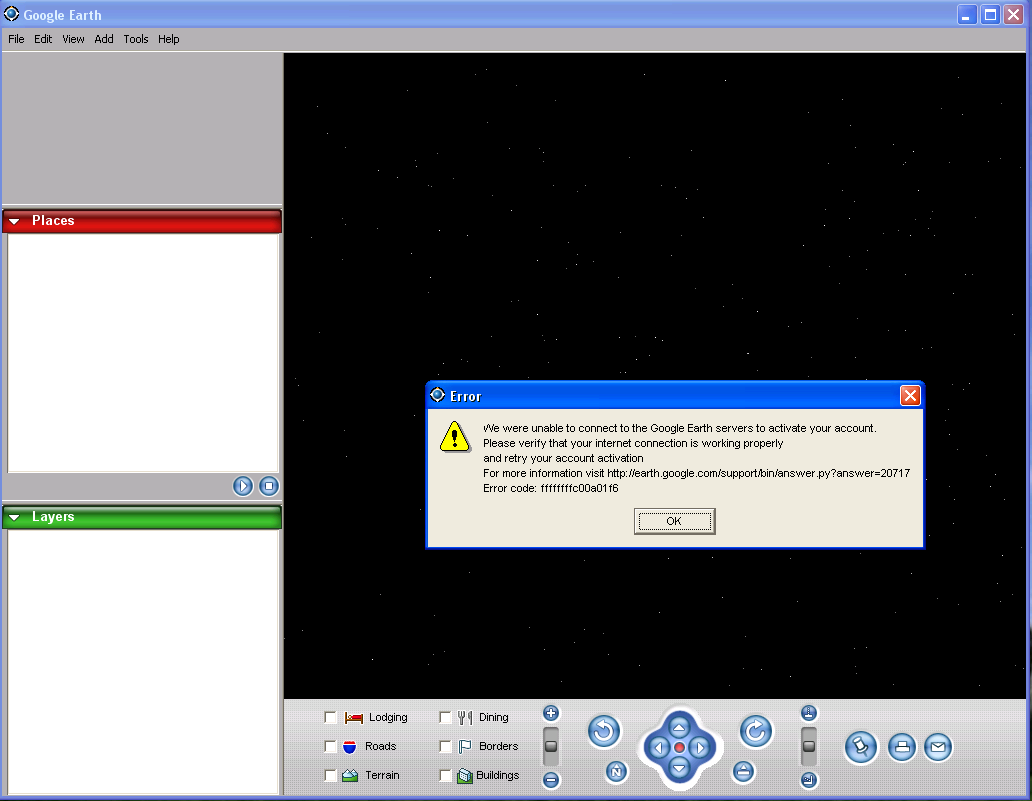Reset the tilt with eject-style button

pos(743,771)
